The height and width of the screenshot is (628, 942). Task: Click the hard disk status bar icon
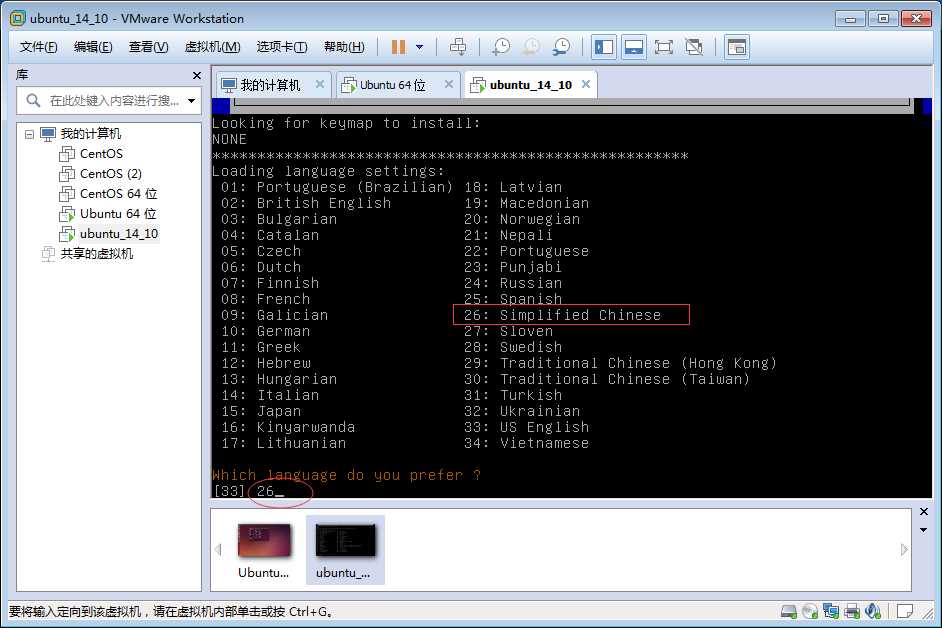tap(789, 612)
